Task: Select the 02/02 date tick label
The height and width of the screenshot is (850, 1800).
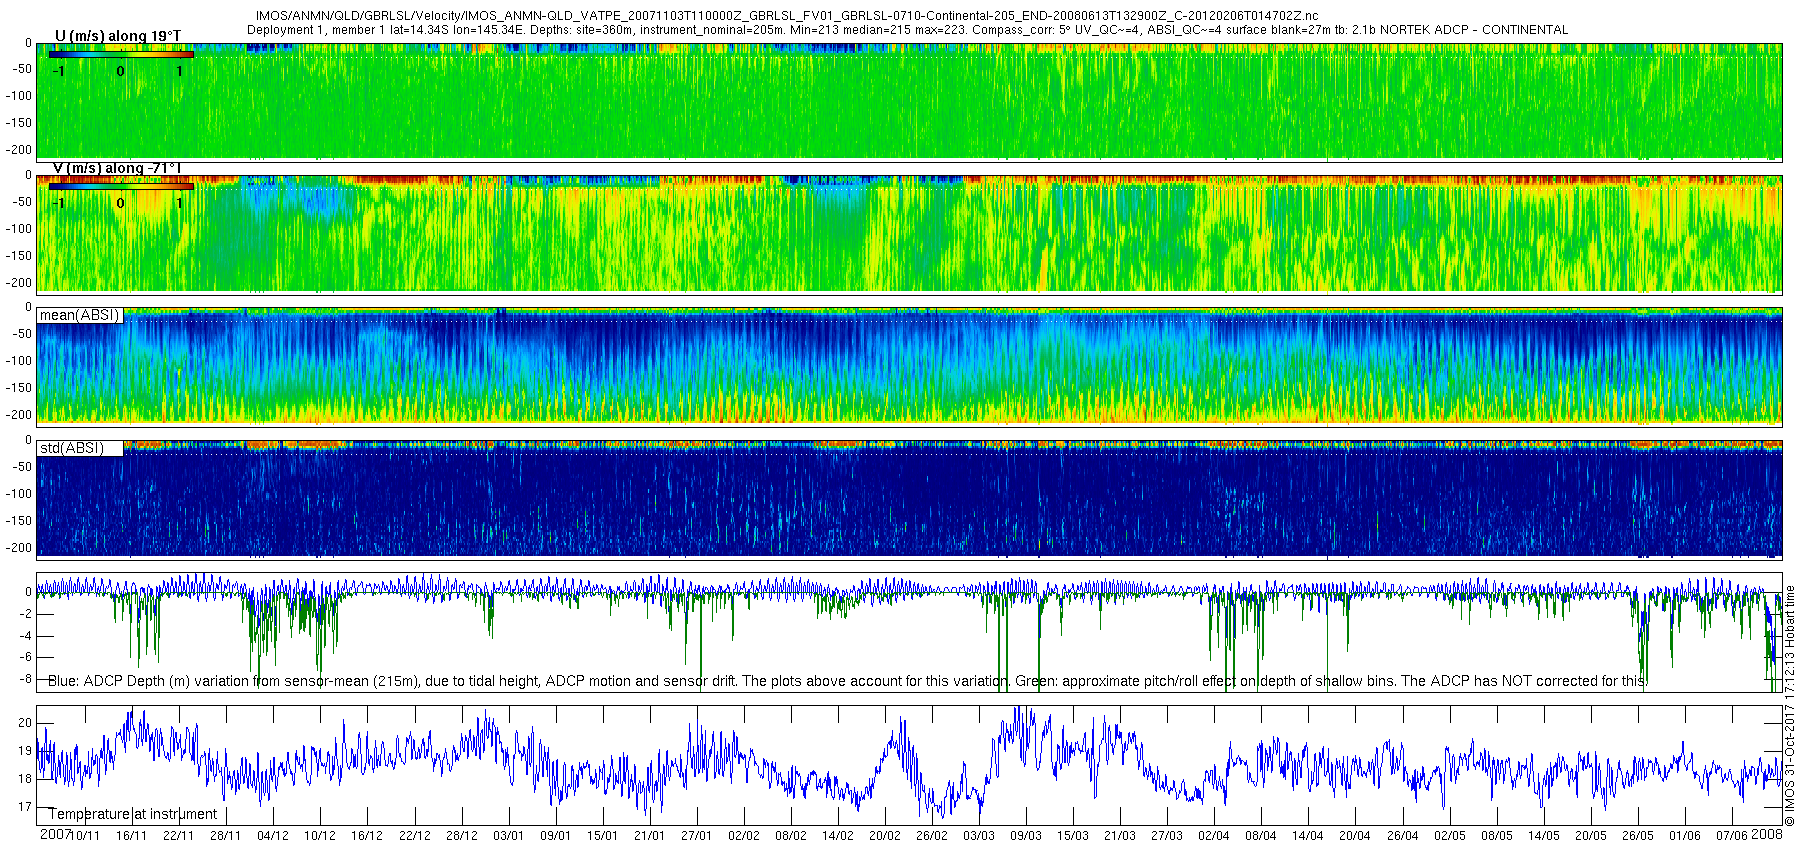Action: point(744,836)
